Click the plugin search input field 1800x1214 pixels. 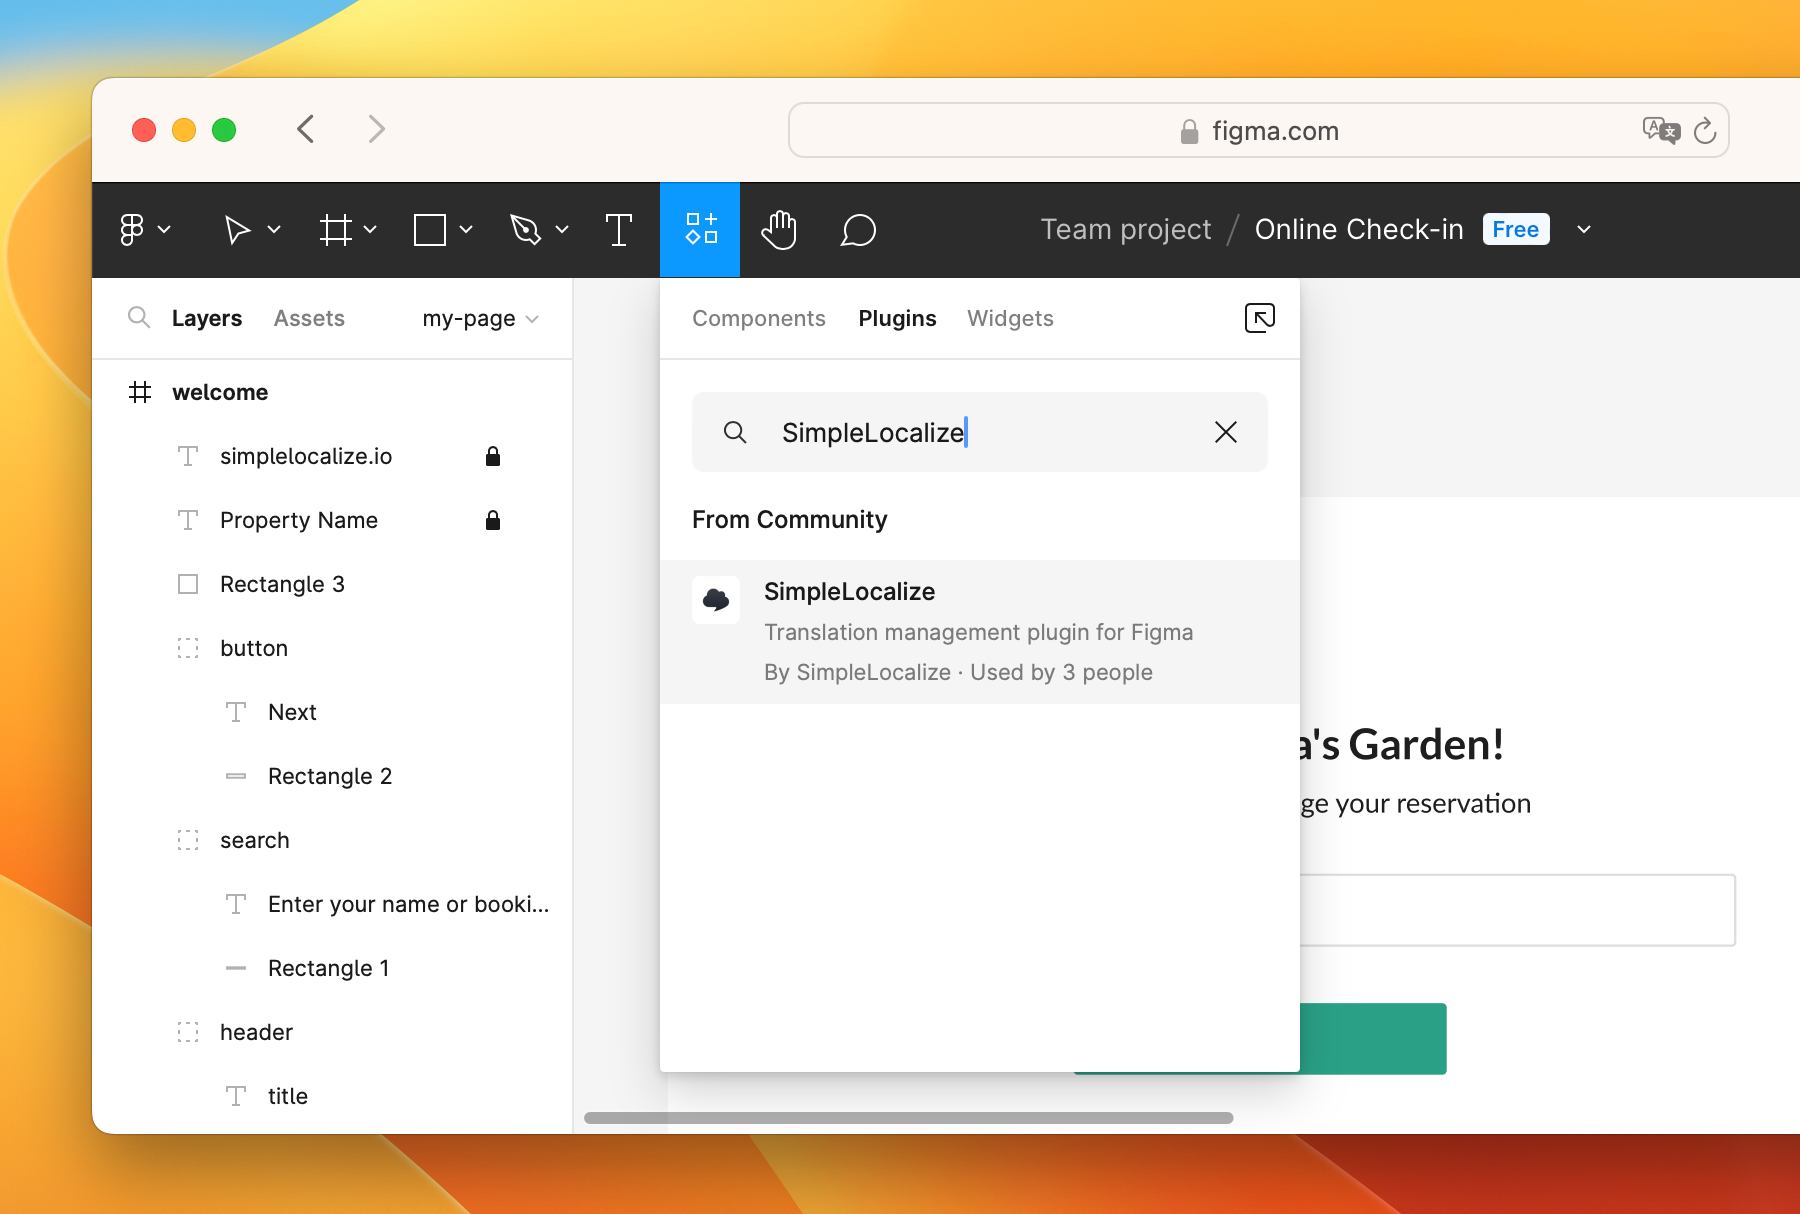(980, 432)
